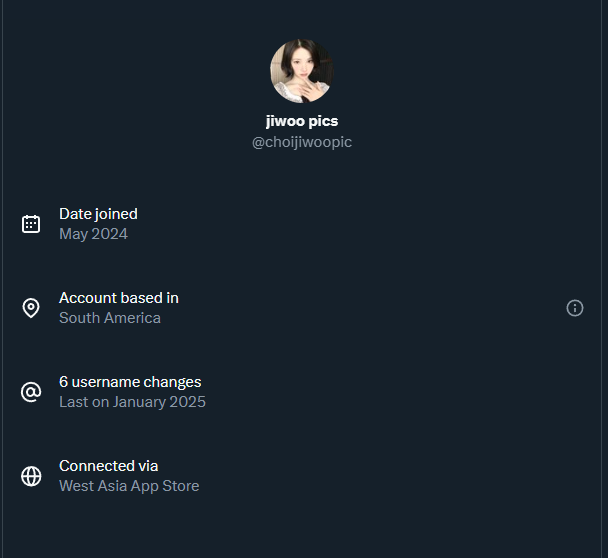Click the calendar icon beside Date joined
Viewport: 608px width, 558px height.
[31, 224]
